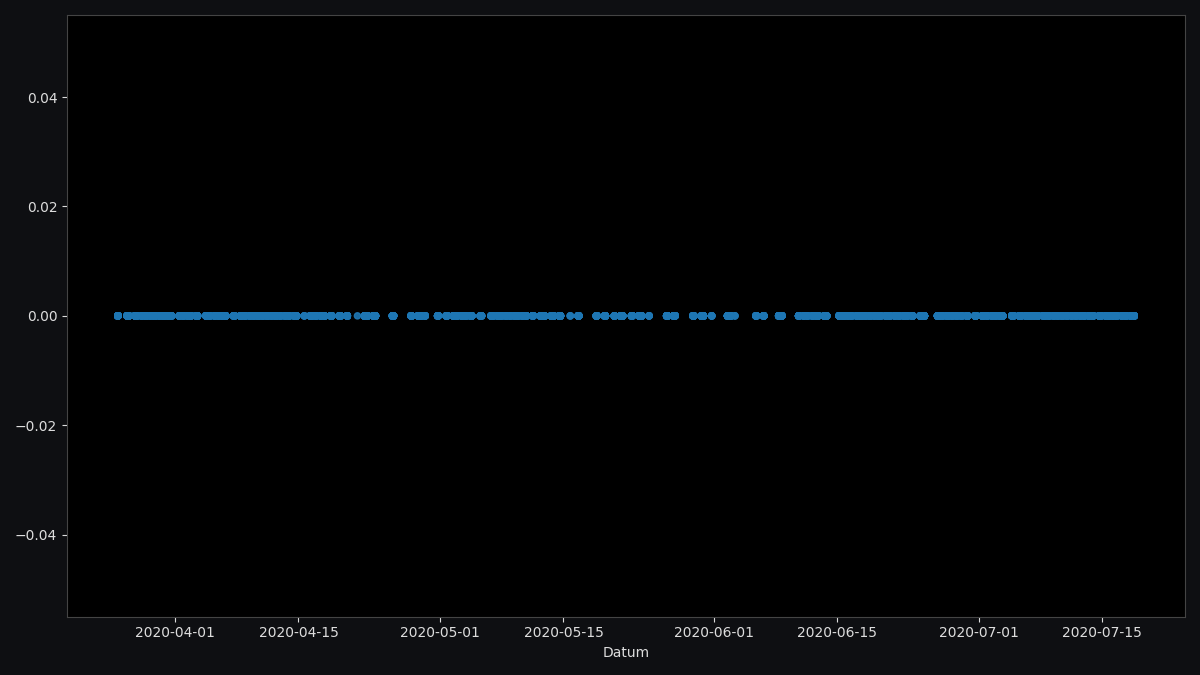Click the data point above 2020-07-01 tick

[x=977, y=316]
